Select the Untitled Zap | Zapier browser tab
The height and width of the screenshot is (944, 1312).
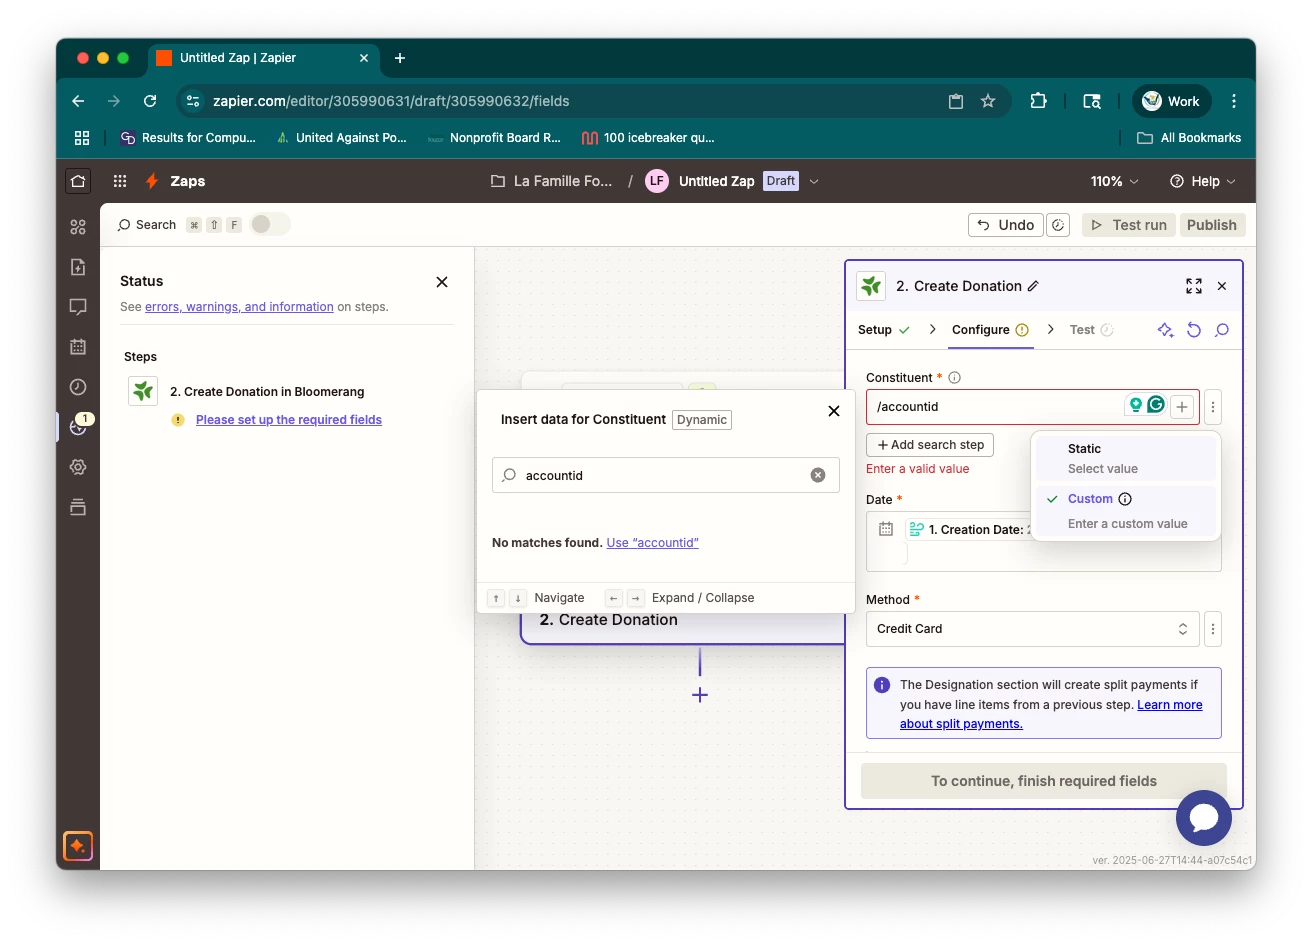[x=262, y=58]
